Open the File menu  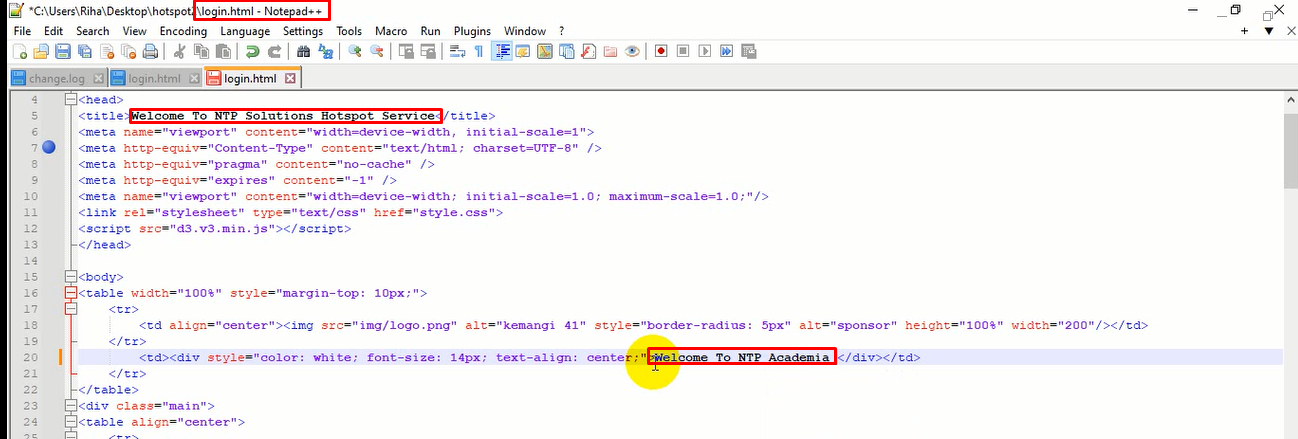click(23, 31)
